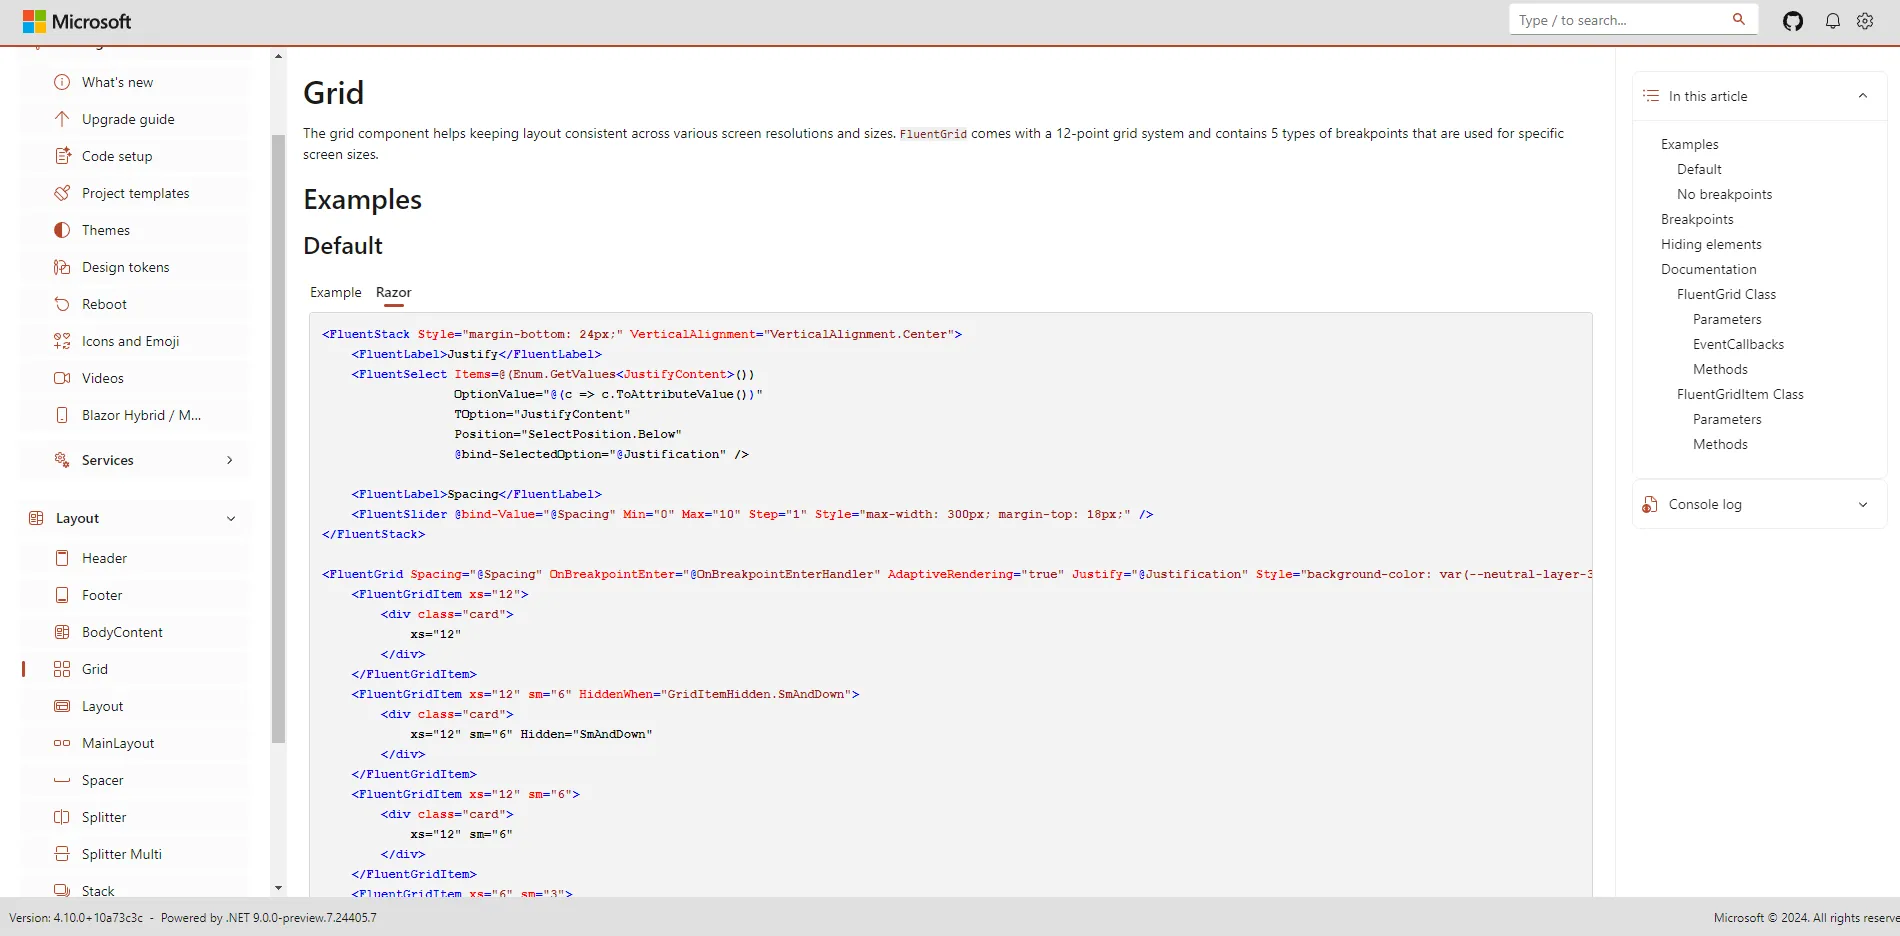Expand the Console log panel
This screenshot has width=1900, height=936.
[x=1862, y=504]
